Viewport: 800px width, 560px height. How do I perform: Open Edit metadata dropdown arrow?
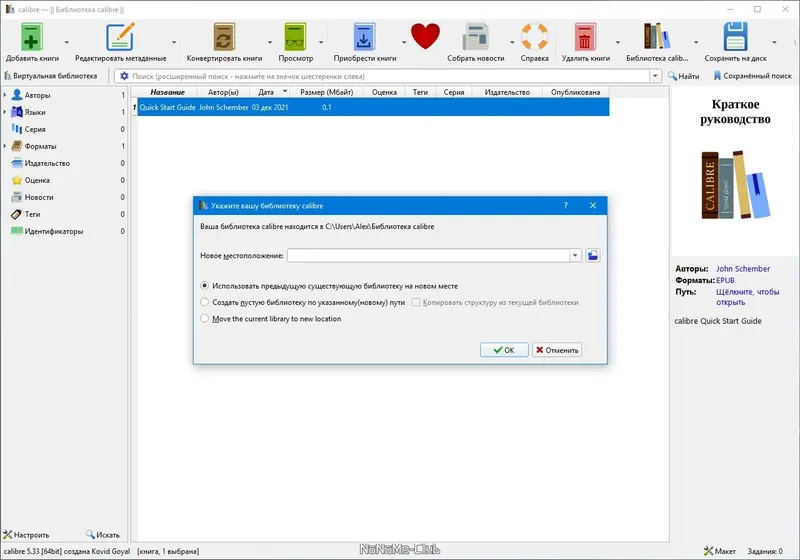pos(174,42)
